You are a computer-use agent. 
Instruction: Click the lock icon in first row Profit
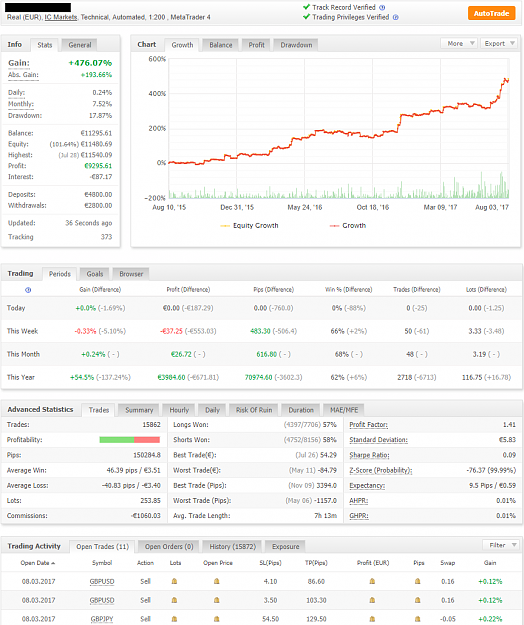coord(372,582)
